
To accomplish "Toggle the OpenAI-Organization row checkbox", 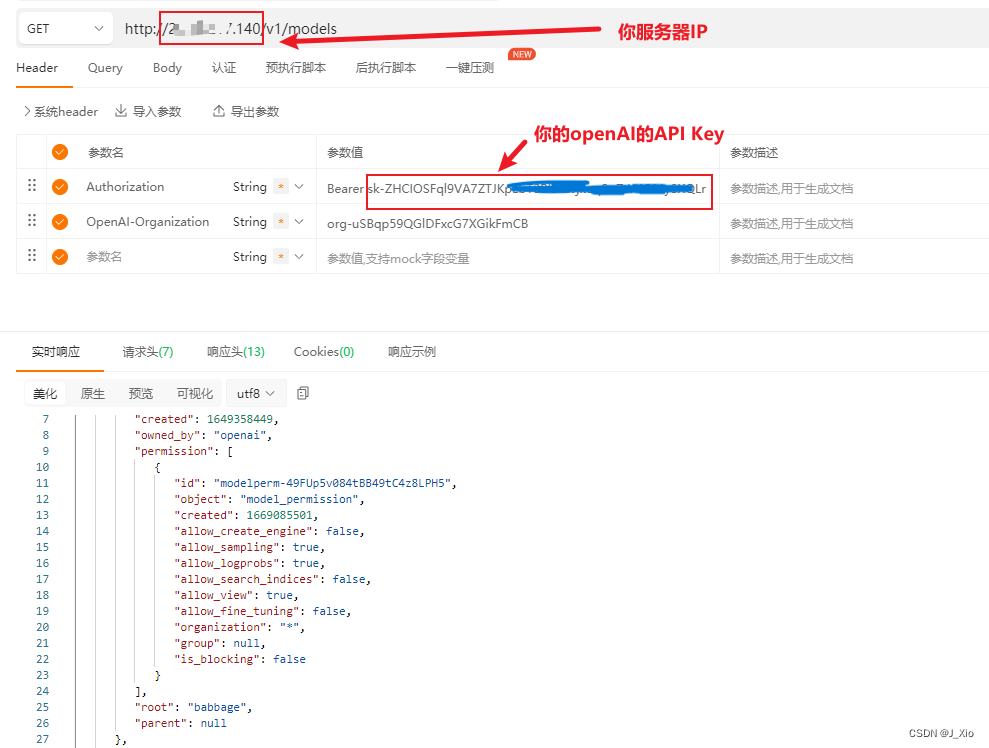I will tap(60, 222).
